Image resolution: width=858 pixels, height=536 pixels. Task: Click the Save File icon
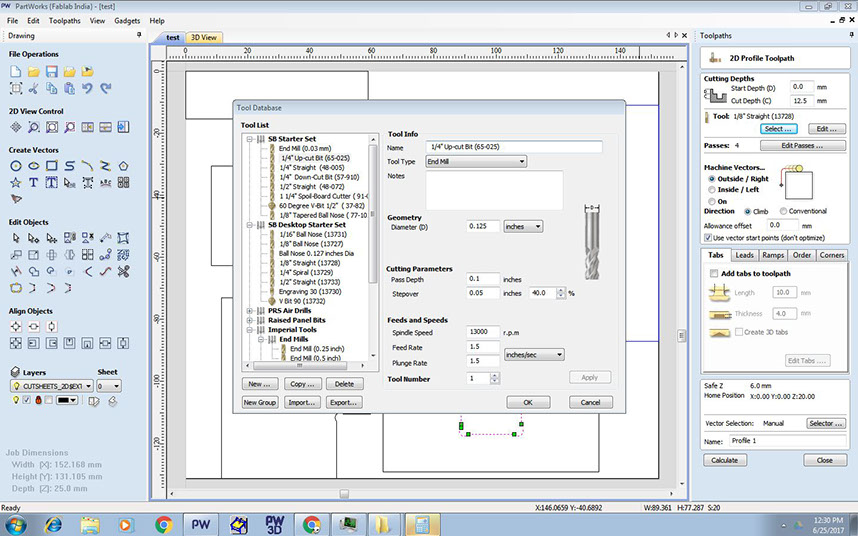52,72
